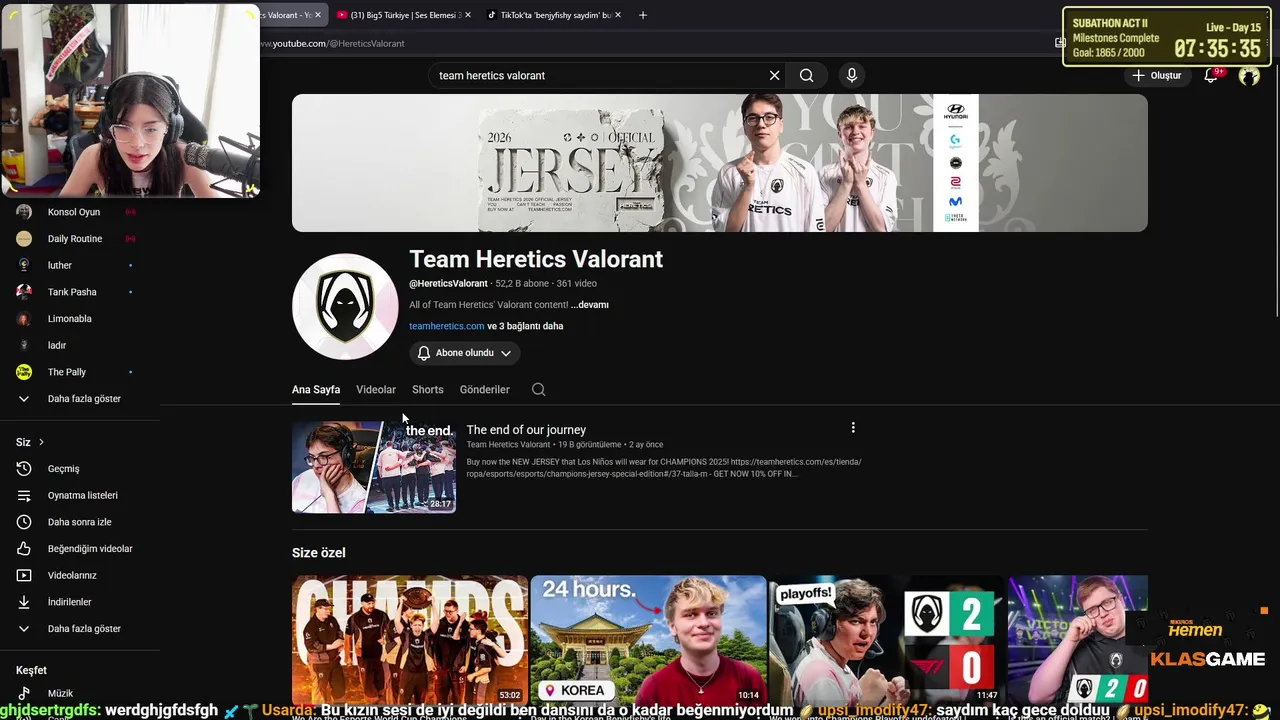Viewport: 1280px width, 720px height.
Task: Switch to the Gönderiler tab
Action: click(484, 390)
